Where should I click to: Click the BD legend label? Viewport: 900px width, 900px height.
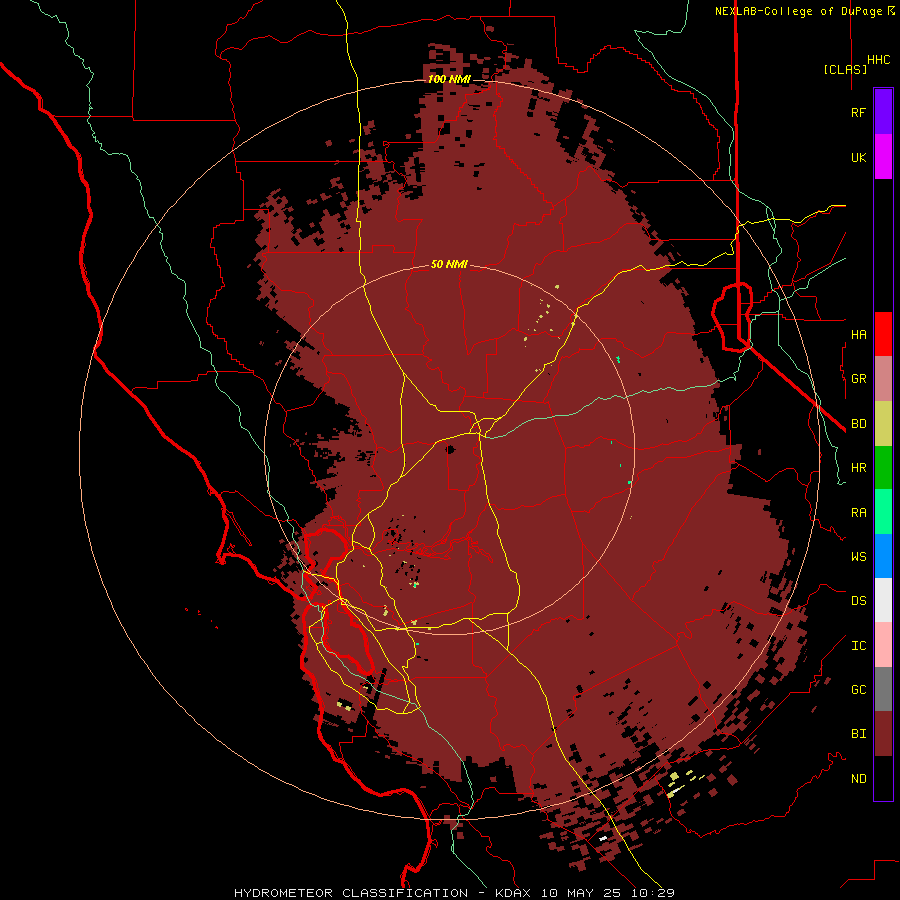click(x=858, y=424)
